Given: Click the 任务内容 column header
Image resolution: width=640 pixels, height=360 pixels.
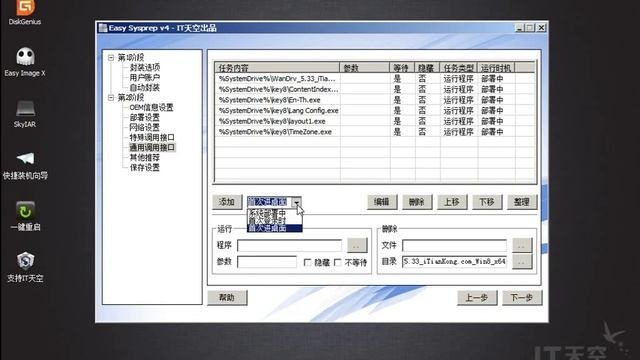Looking at the screenshot, I should click(x=277, y=68).
